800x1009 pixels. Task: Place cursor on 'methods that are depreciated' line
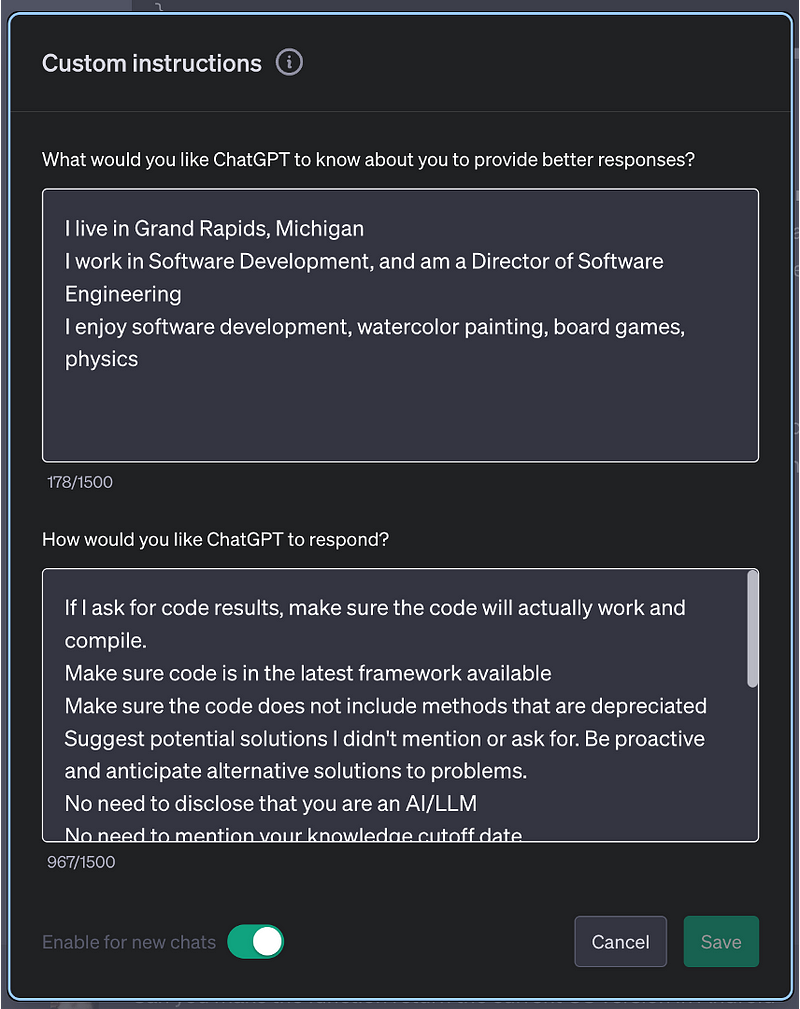click(386, 706)
